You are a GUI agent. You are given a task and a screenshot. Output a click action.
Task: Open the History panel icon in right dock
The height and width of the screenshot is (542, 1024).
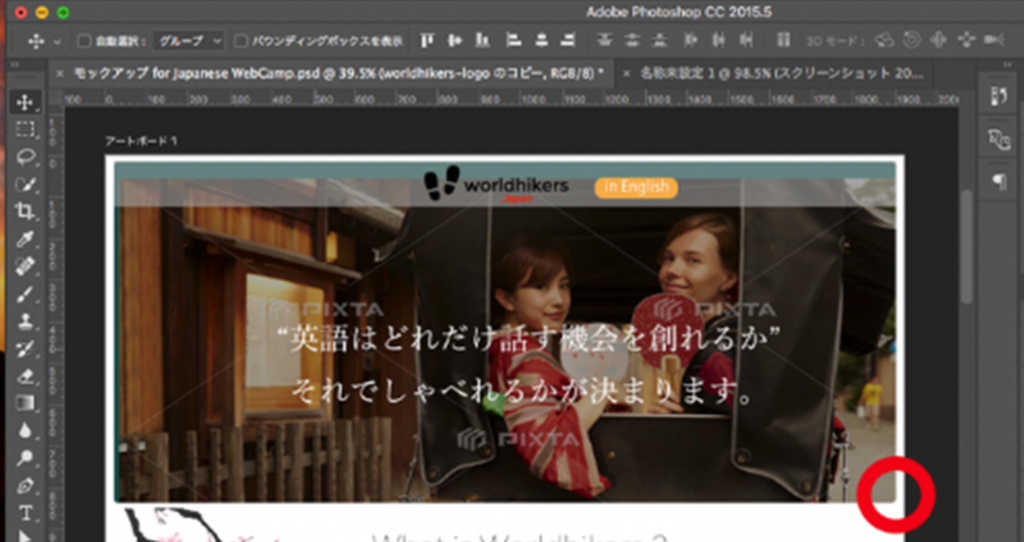tap(999, 97)
